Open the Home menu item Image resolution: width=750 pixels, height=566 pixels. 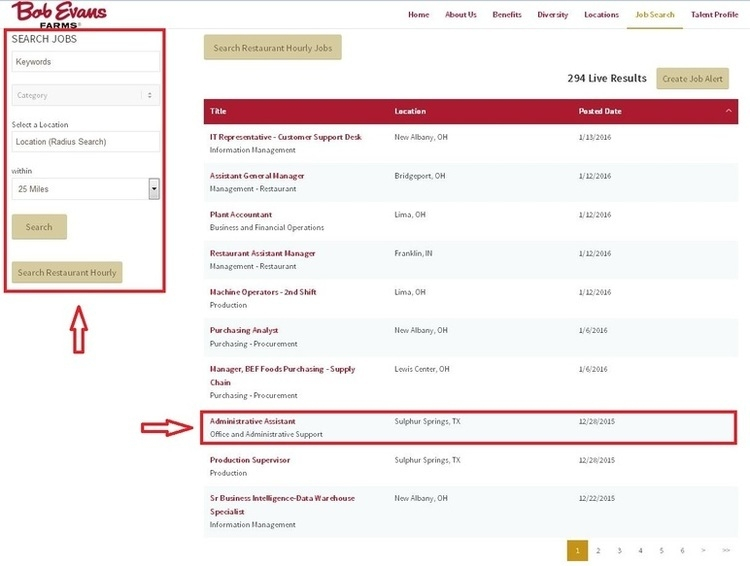419,15
